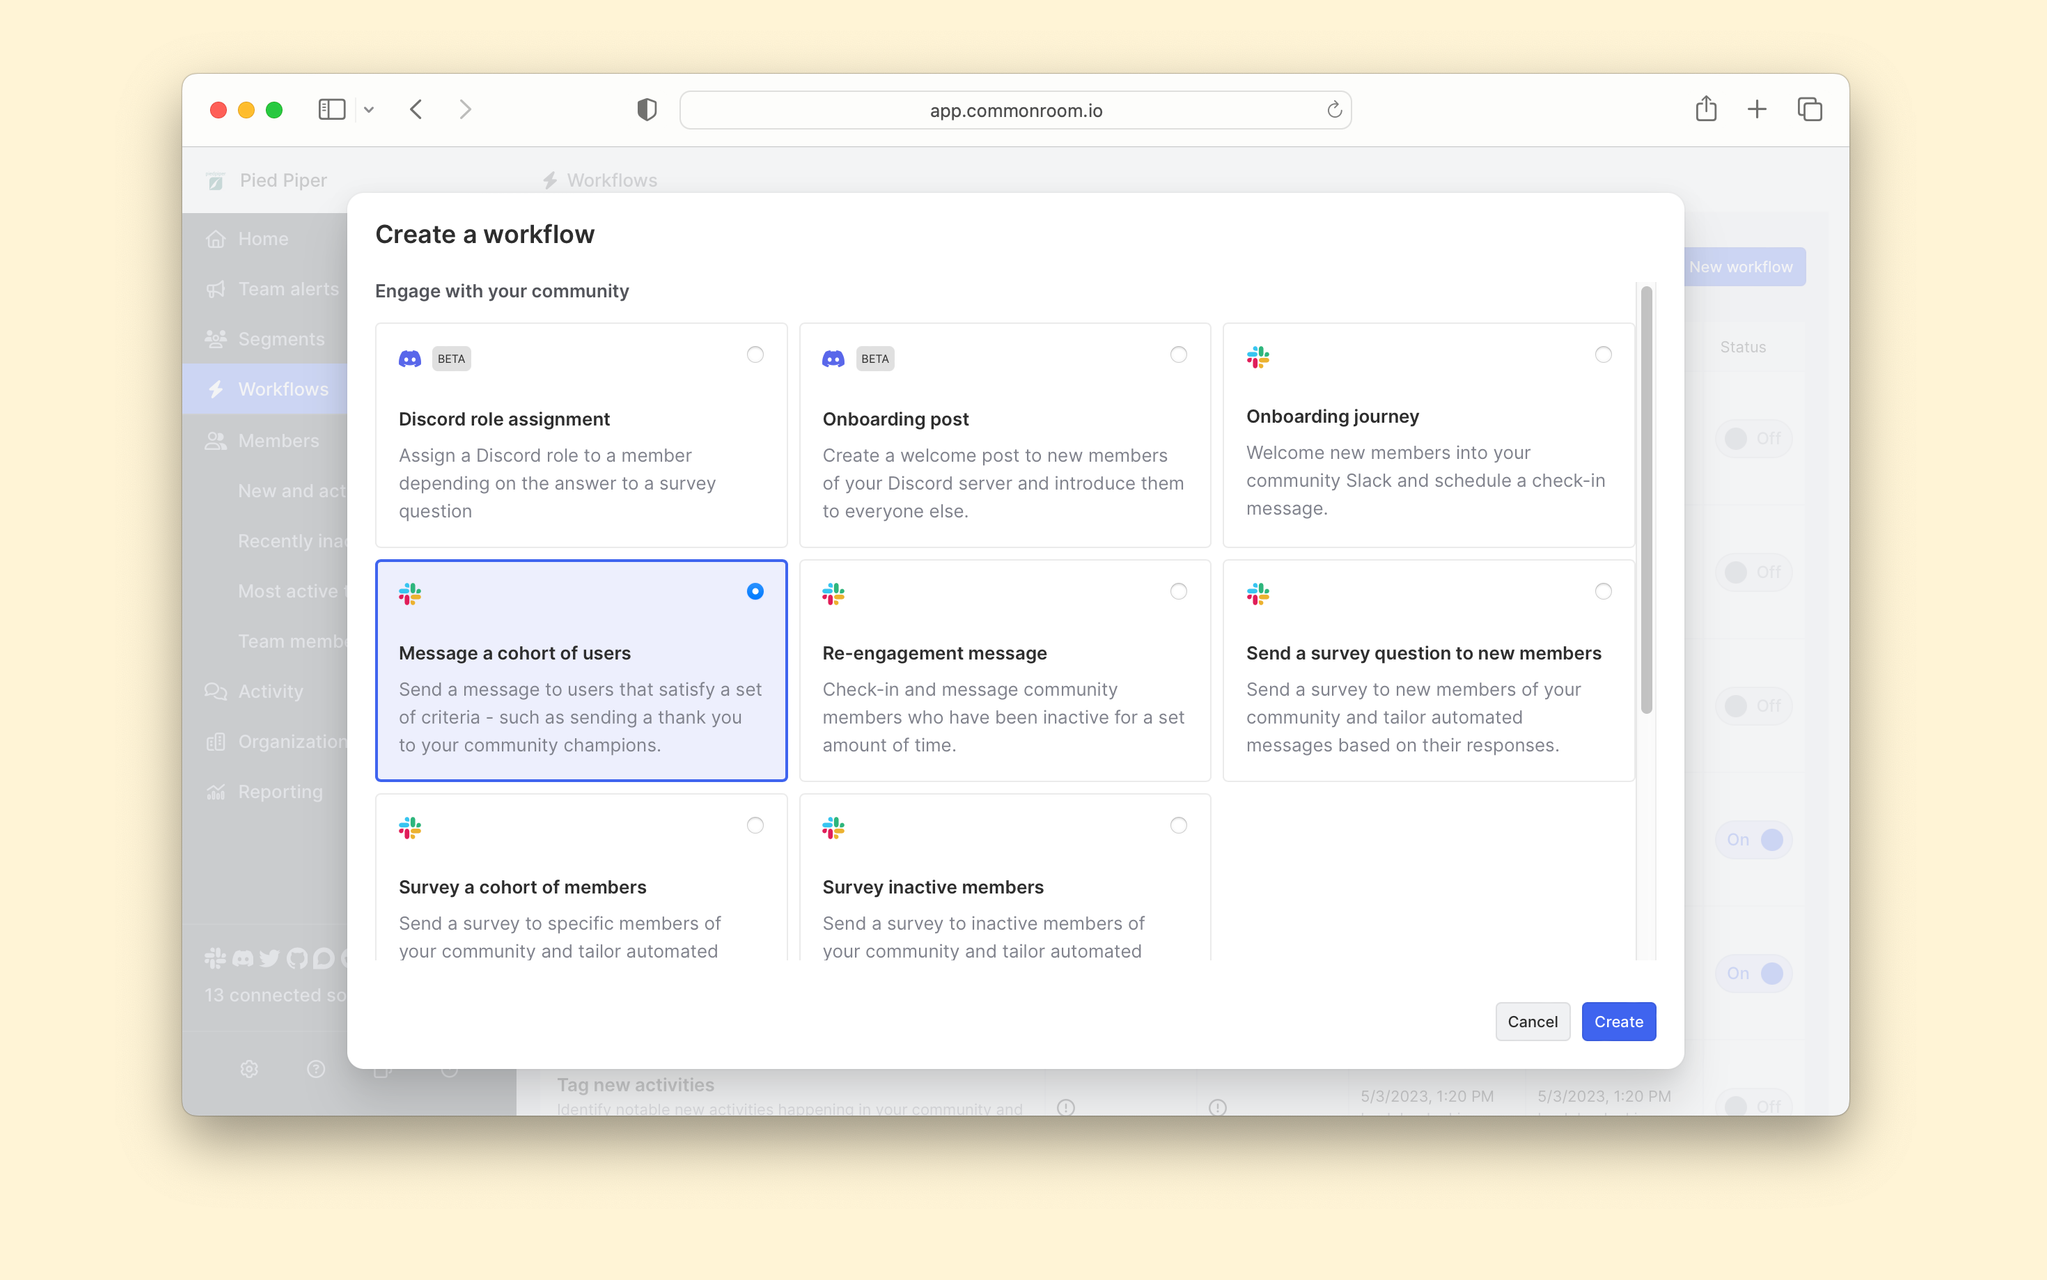Select the Onboarding post workflow icon
Viewport: 2047px width, 1280px height.
[x=833, y=358]
